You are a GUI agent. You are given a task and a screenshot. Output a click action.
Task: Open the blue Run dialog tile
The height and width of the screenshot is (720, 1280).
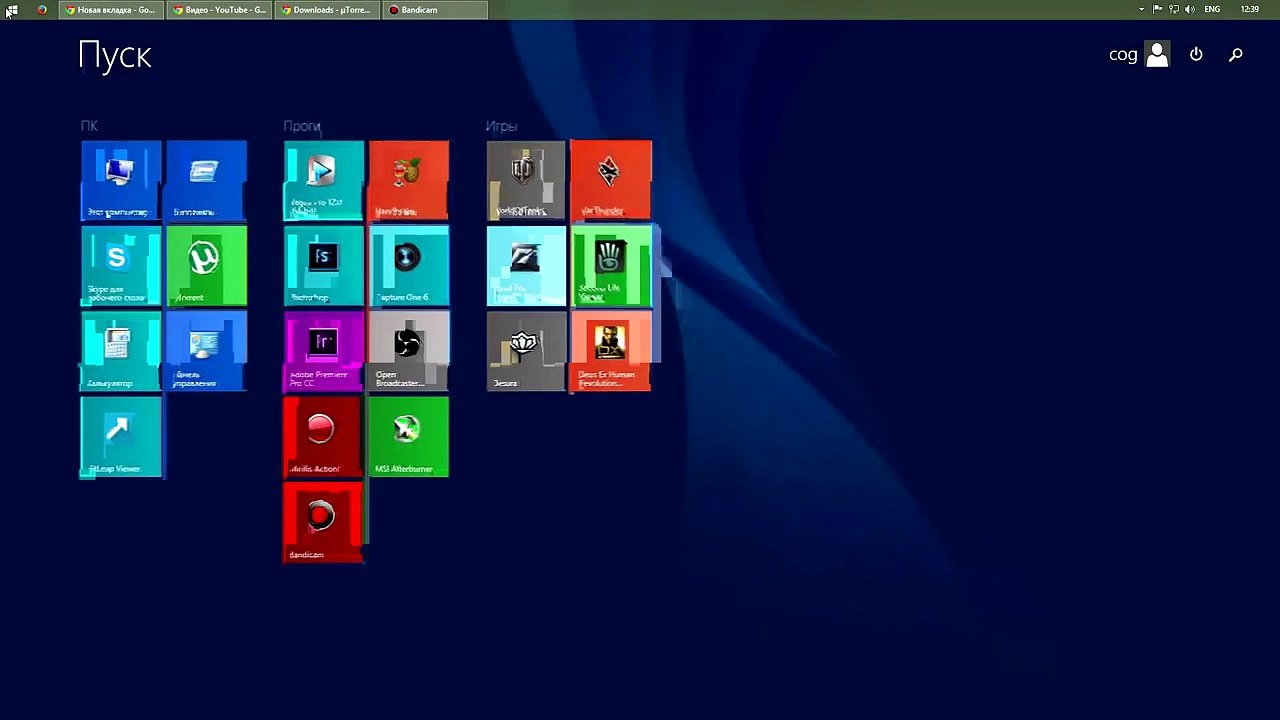(206, 180)
